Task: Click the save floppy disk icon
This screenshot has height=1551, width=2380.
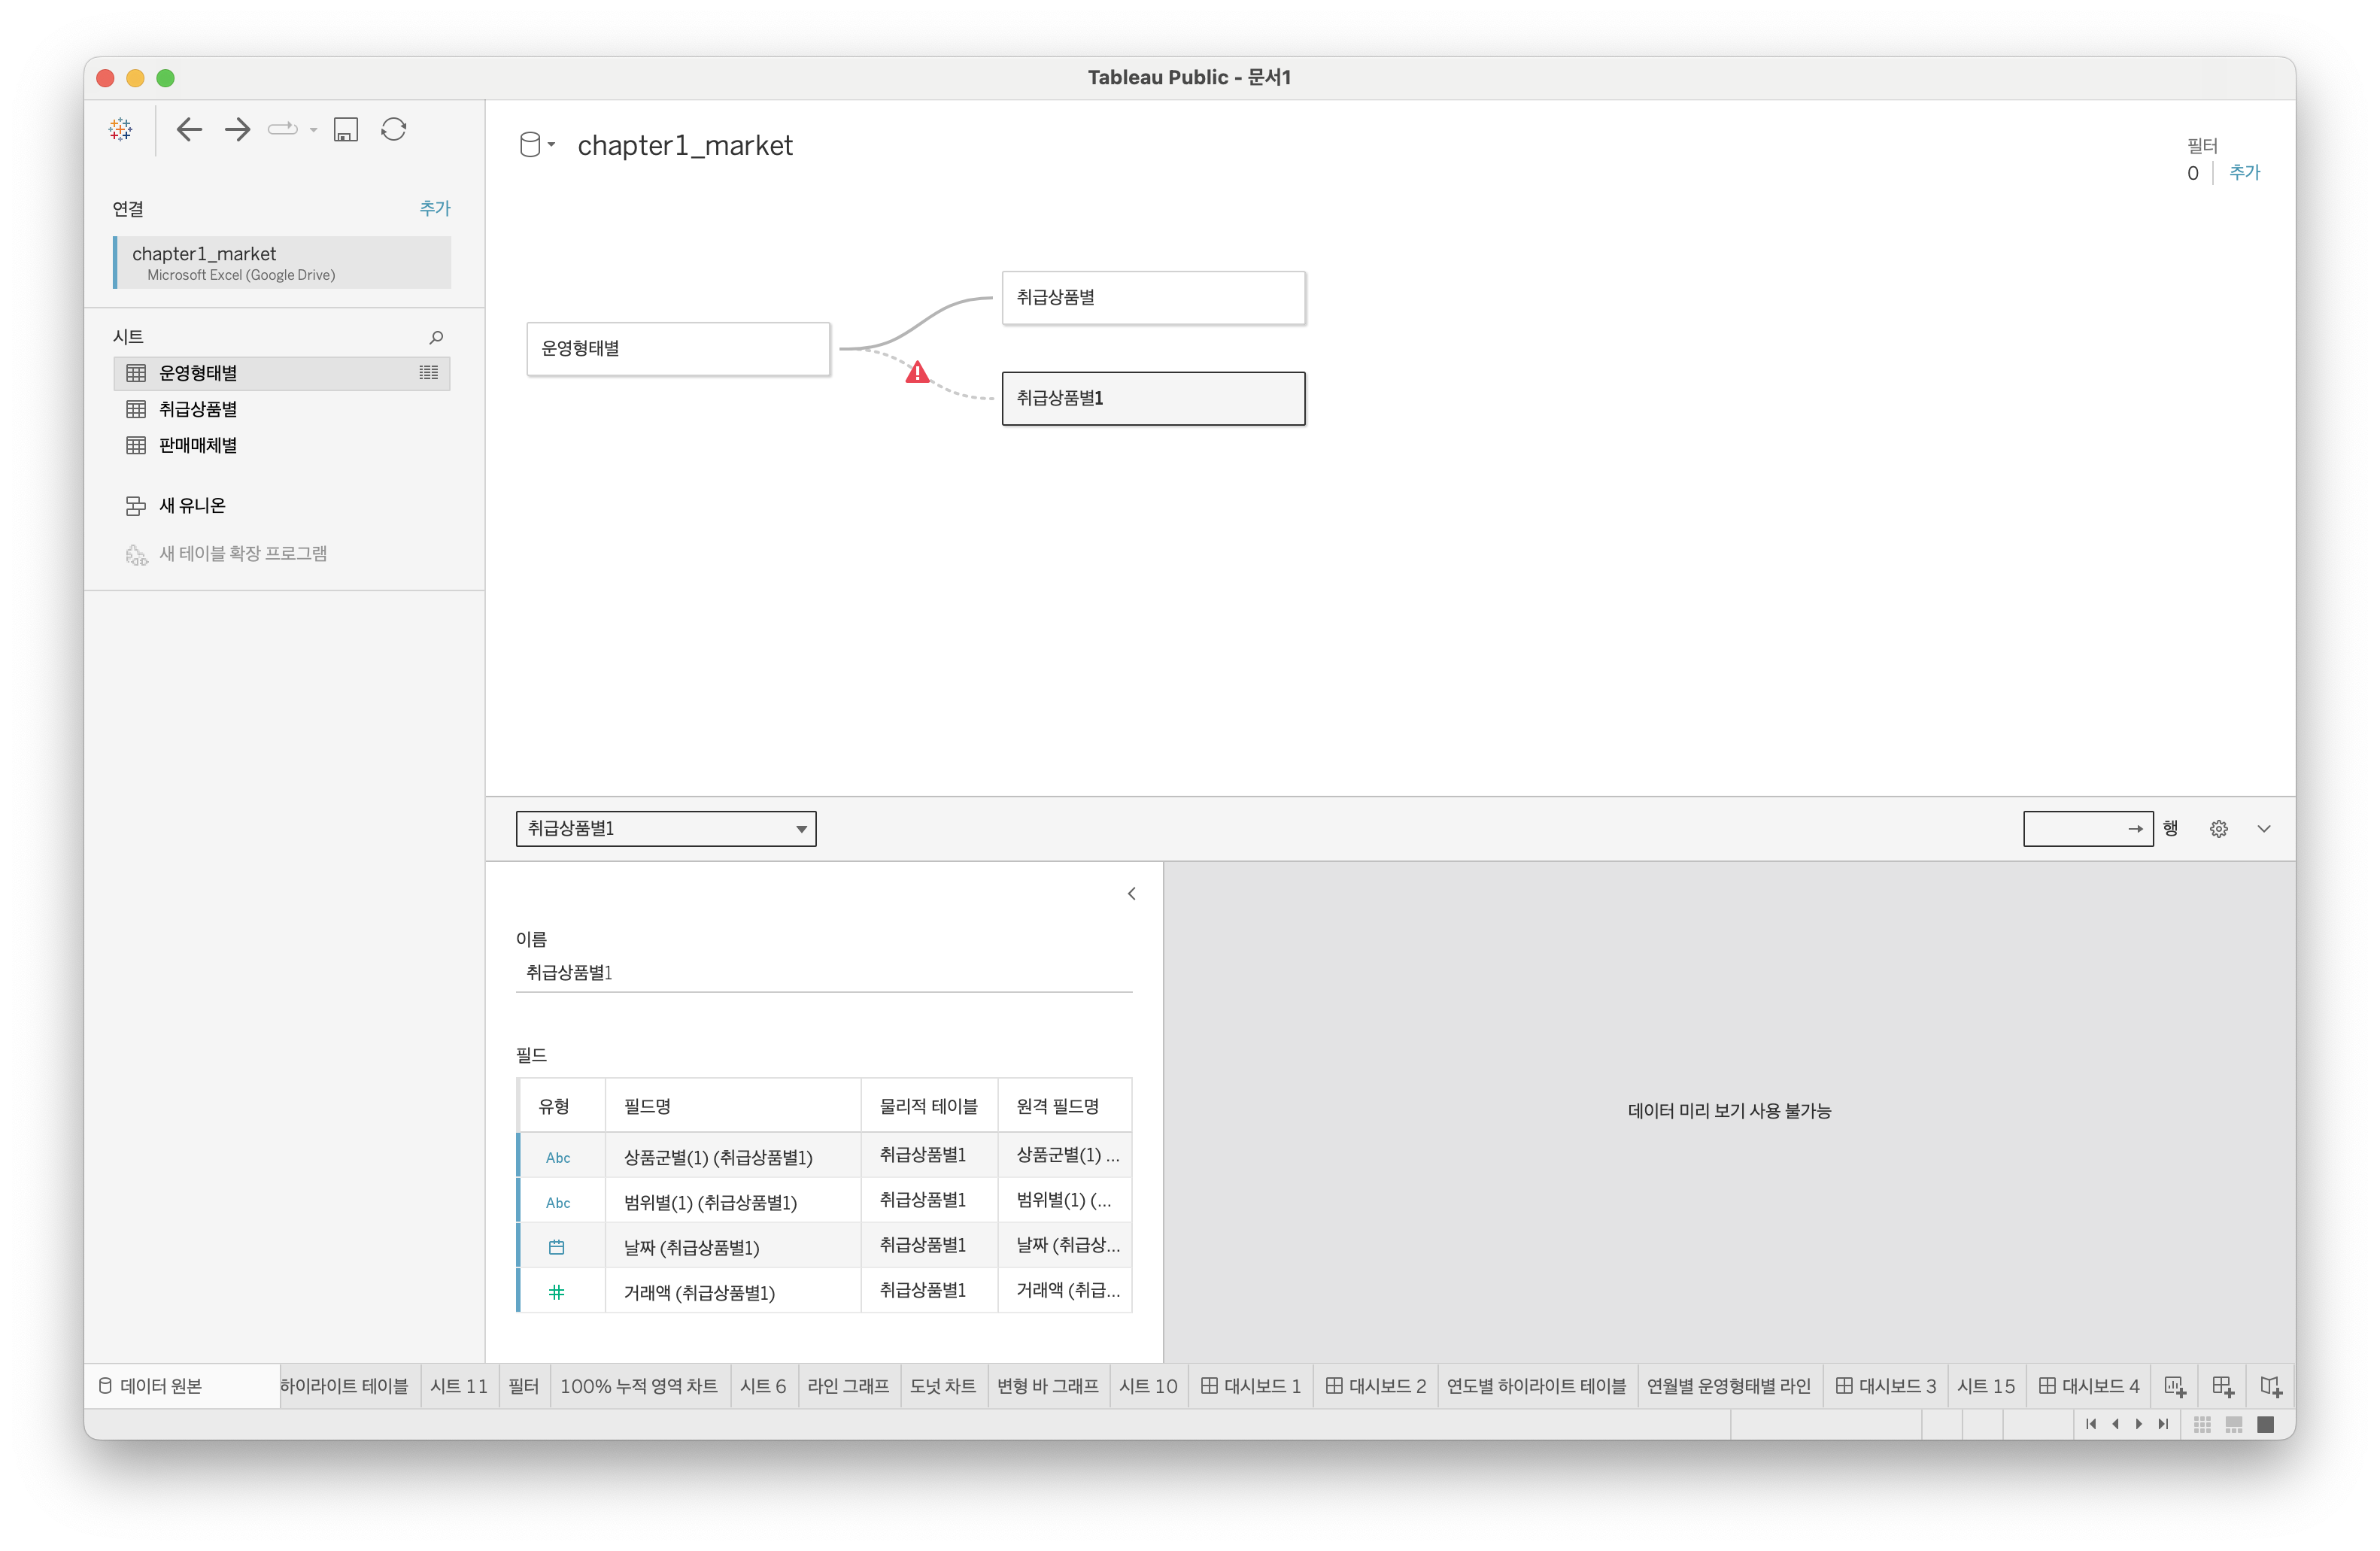Action: 346,129
